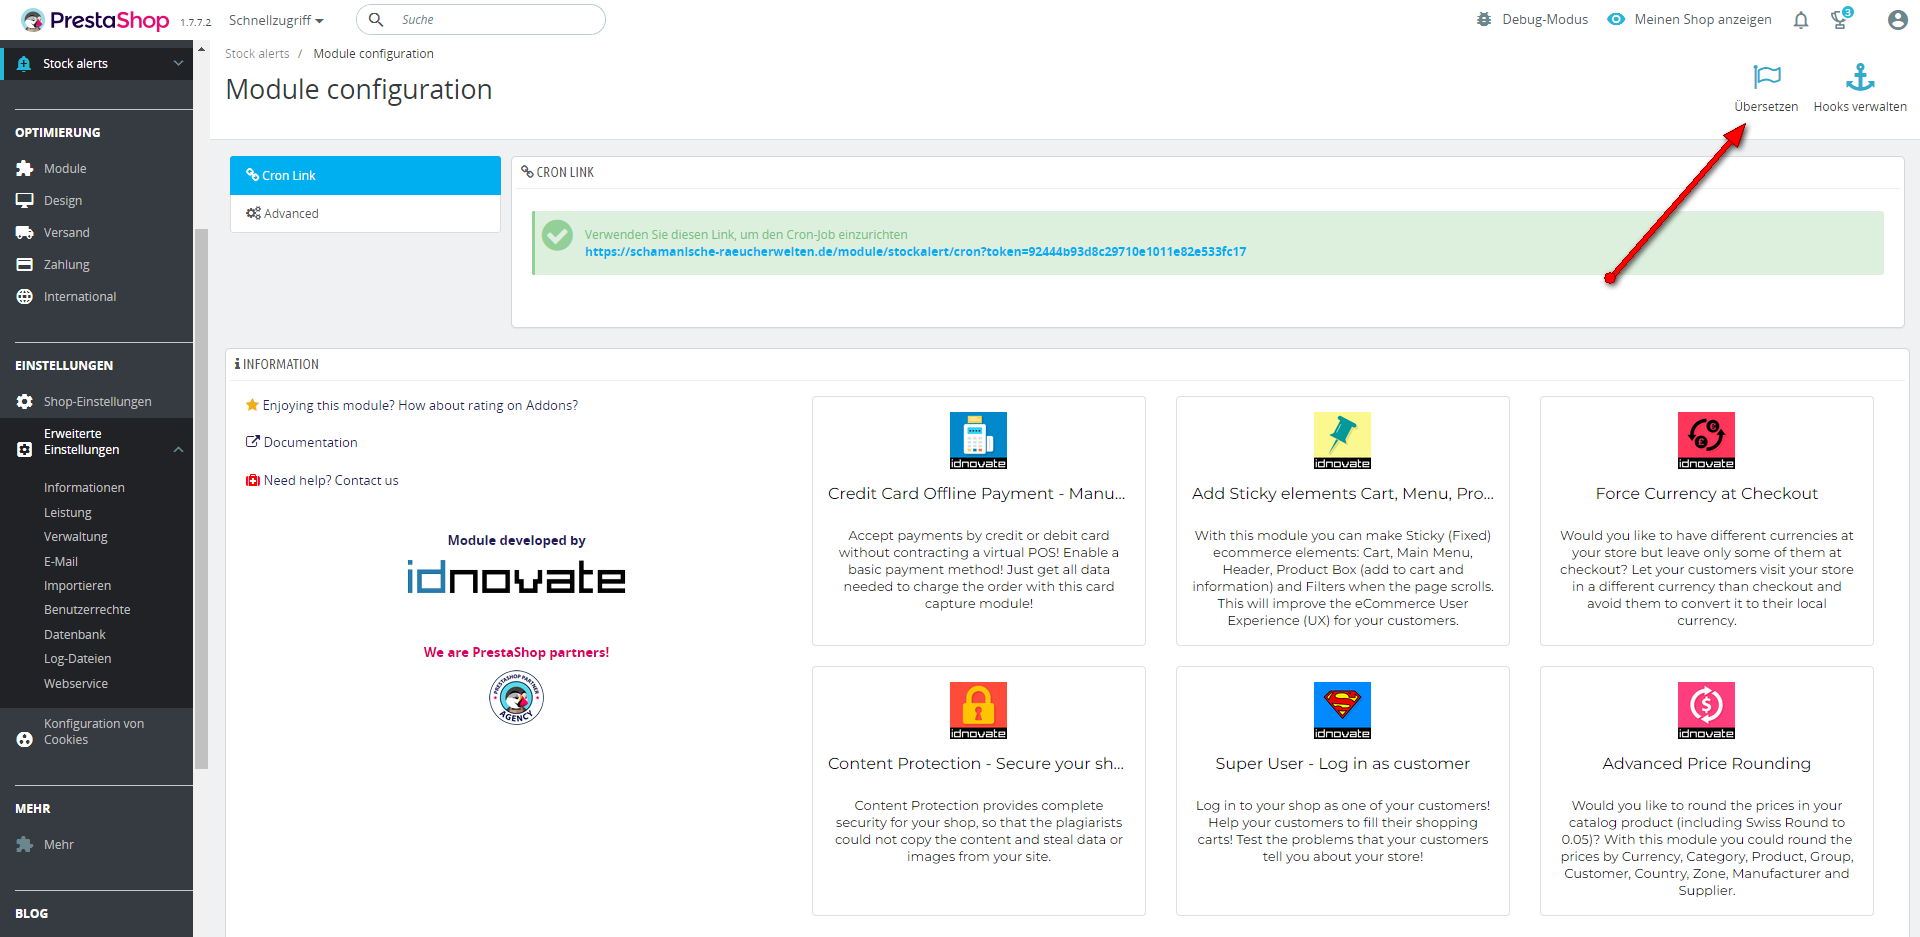Open Credit Card Offline Payment module title
Viewport: 1920px width, 937px height.
[x=977, y=494]
